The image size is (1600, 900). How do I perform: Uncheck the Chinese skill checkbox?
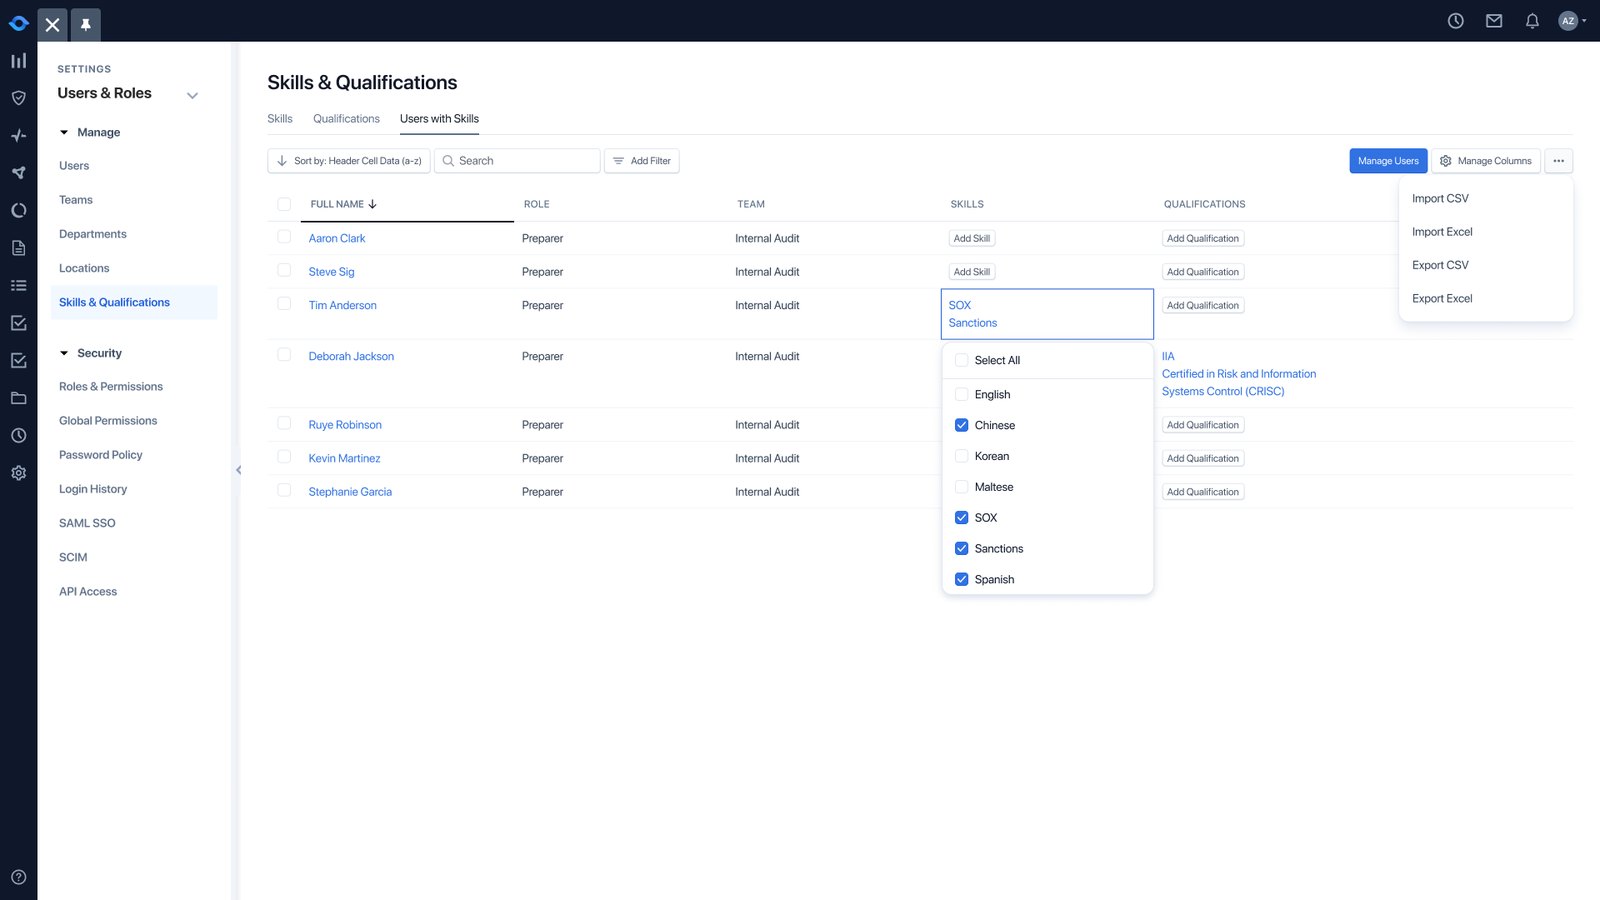(x=961, y=425)
